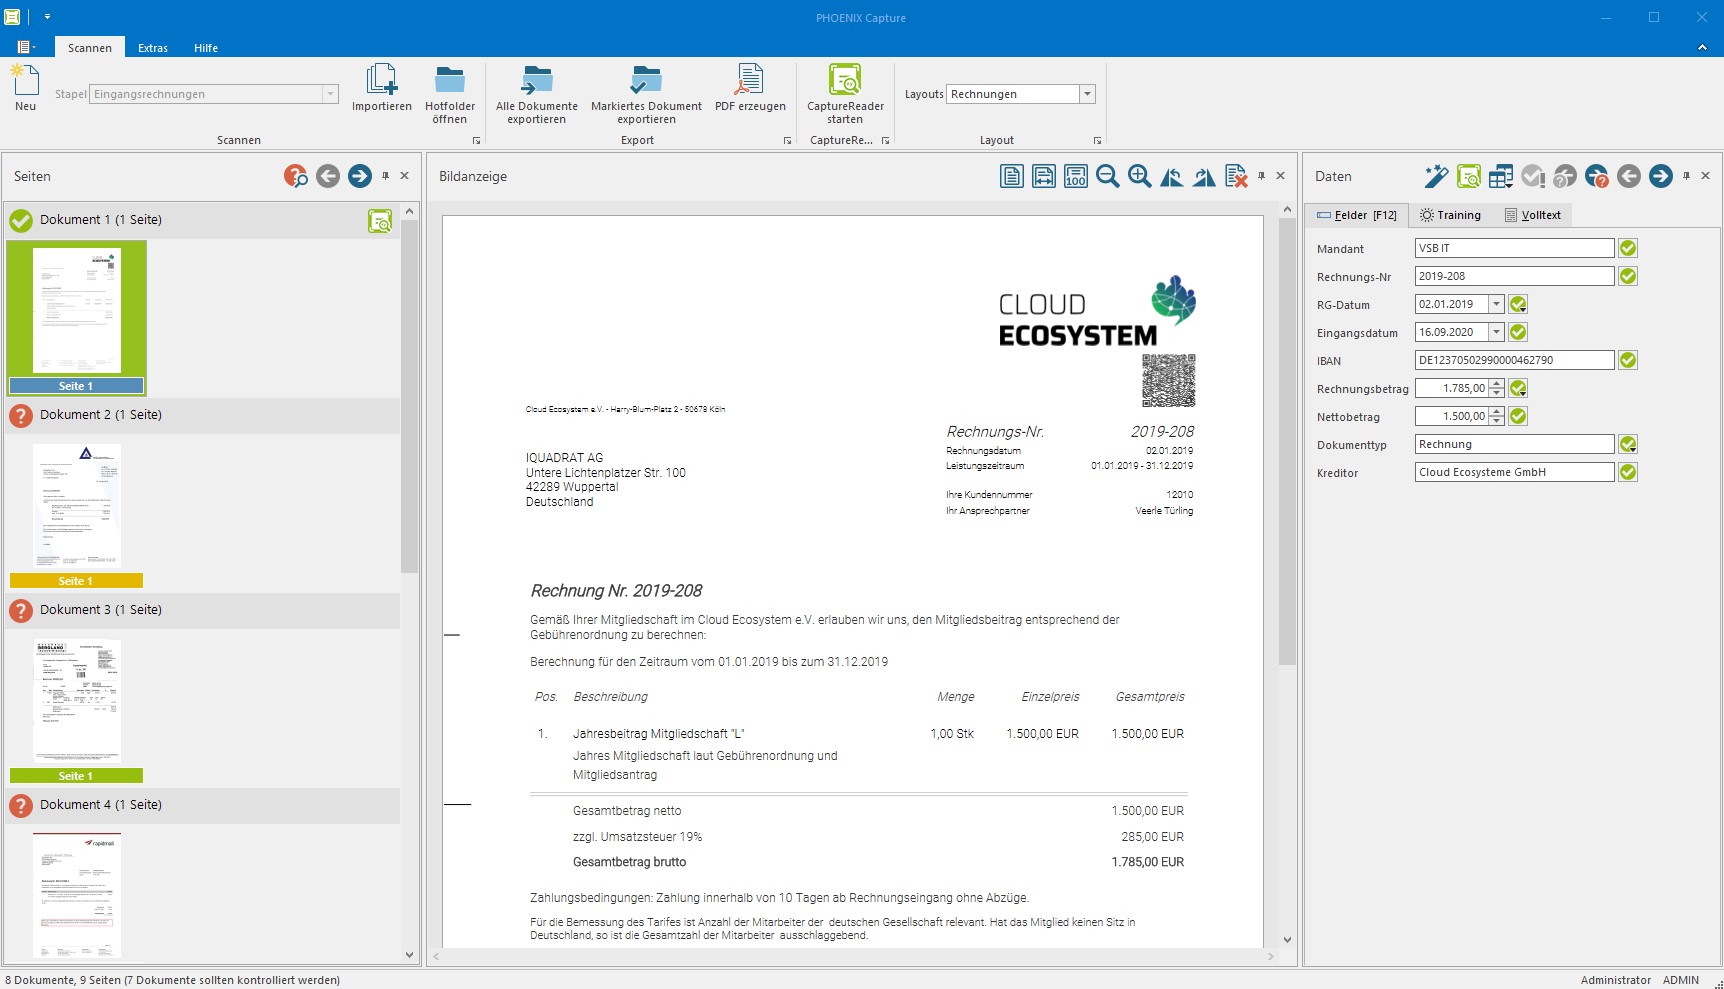Screen dimensions: 1724x989
Task: Toggle the RG-Datum confirmation checkmark
Action: (x=1518, y=304)
